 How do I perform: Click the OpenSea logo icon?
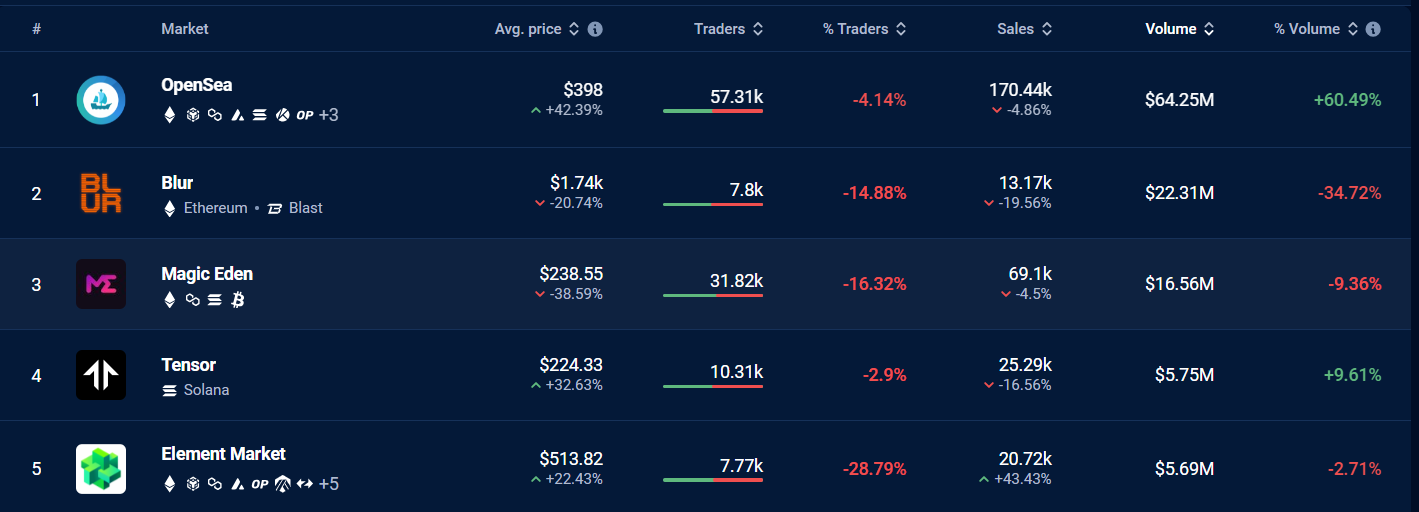(x=100, y=100)
